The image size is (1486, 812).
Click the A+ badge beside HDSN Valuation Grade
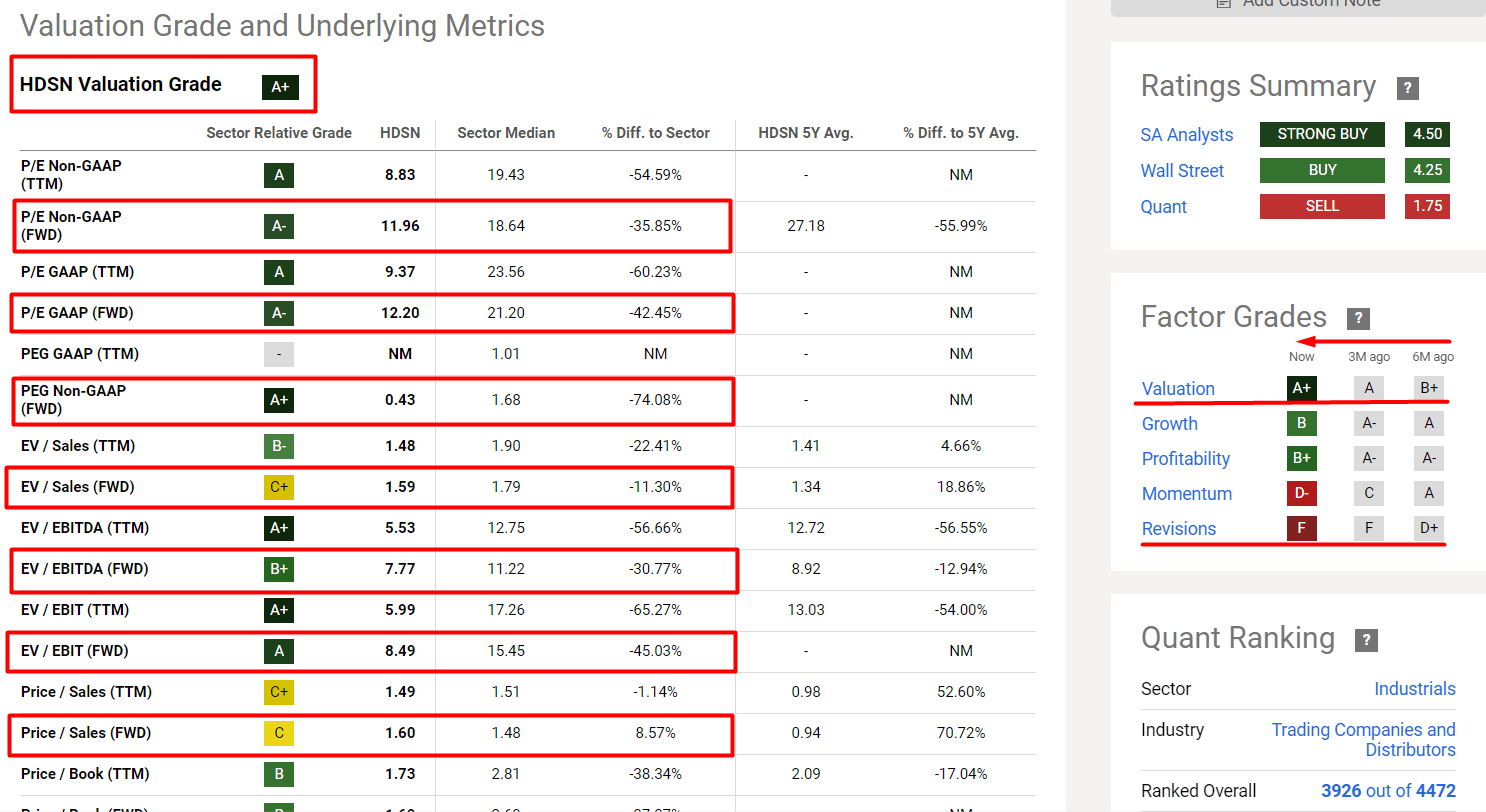click(280, 87)
